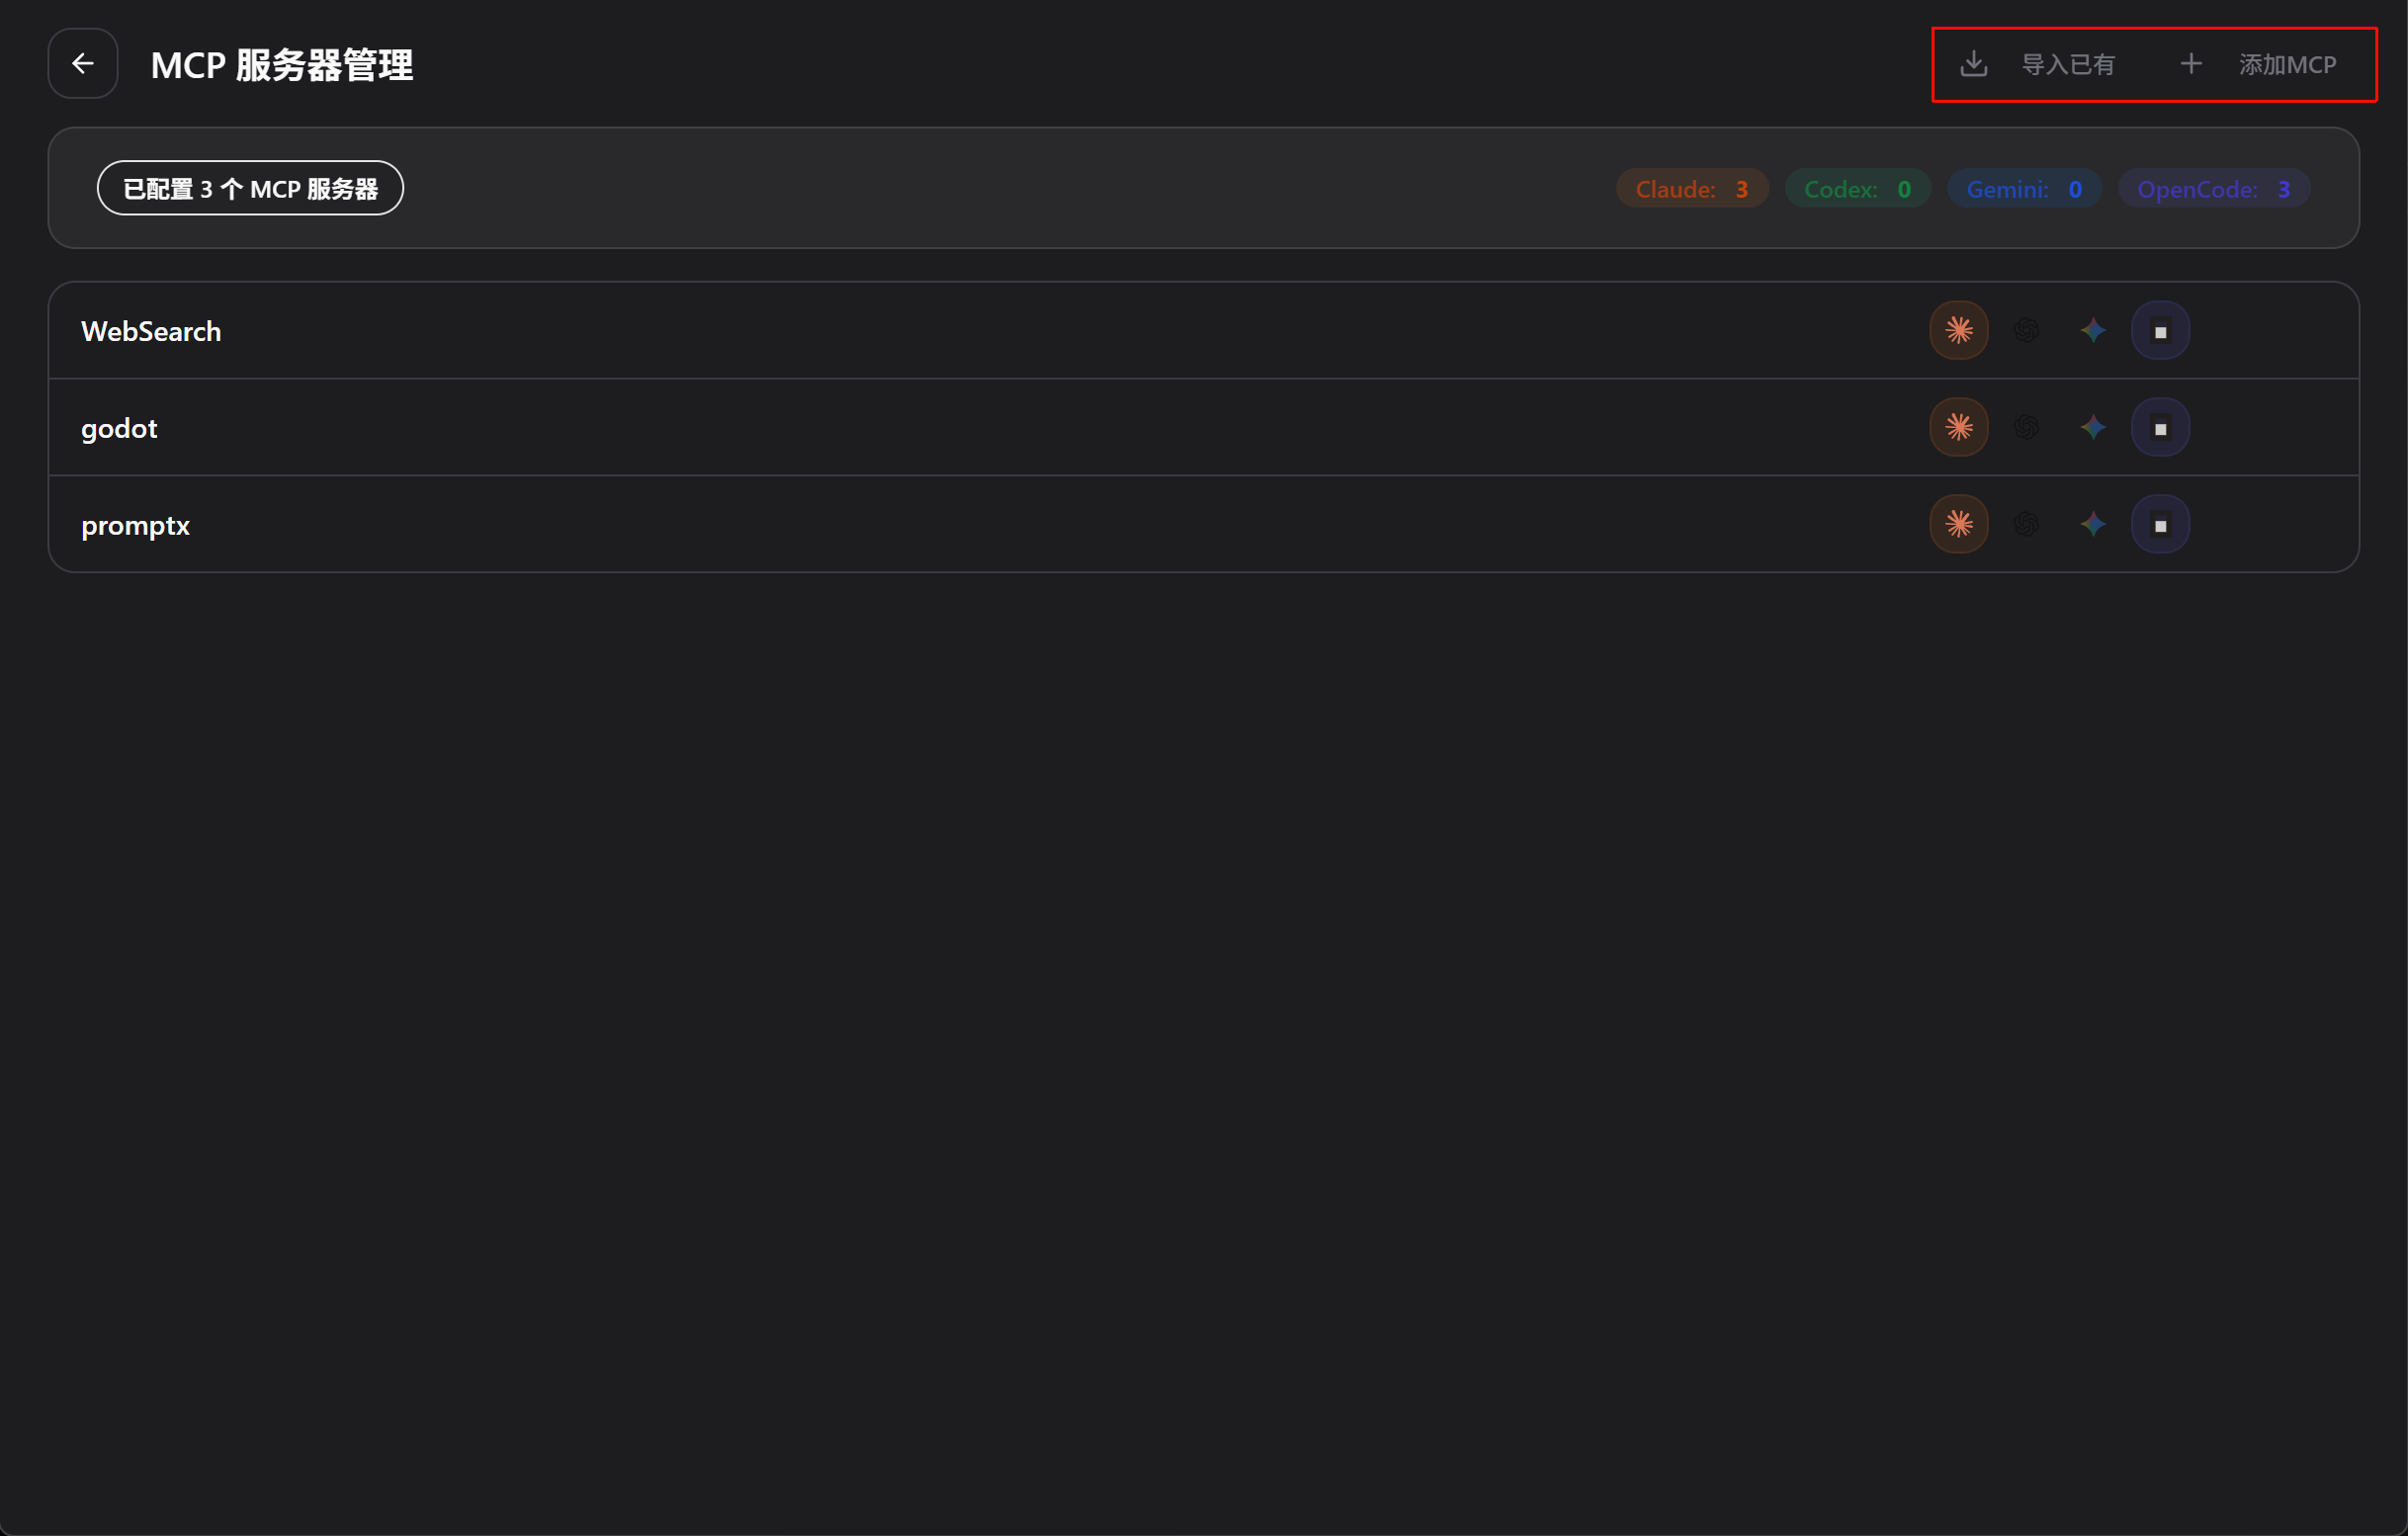
Task: Click the Claude: 3 count badge
Action: pos(1691,189)
